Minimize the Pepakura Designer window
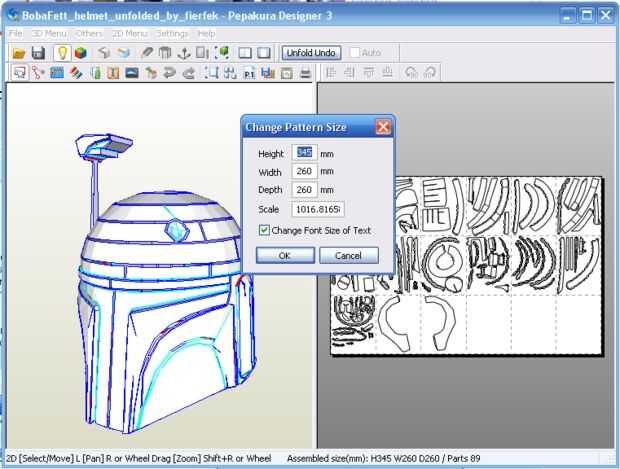Image resolution: width=620 pixels, height=469 pixels. coord(568,16)
